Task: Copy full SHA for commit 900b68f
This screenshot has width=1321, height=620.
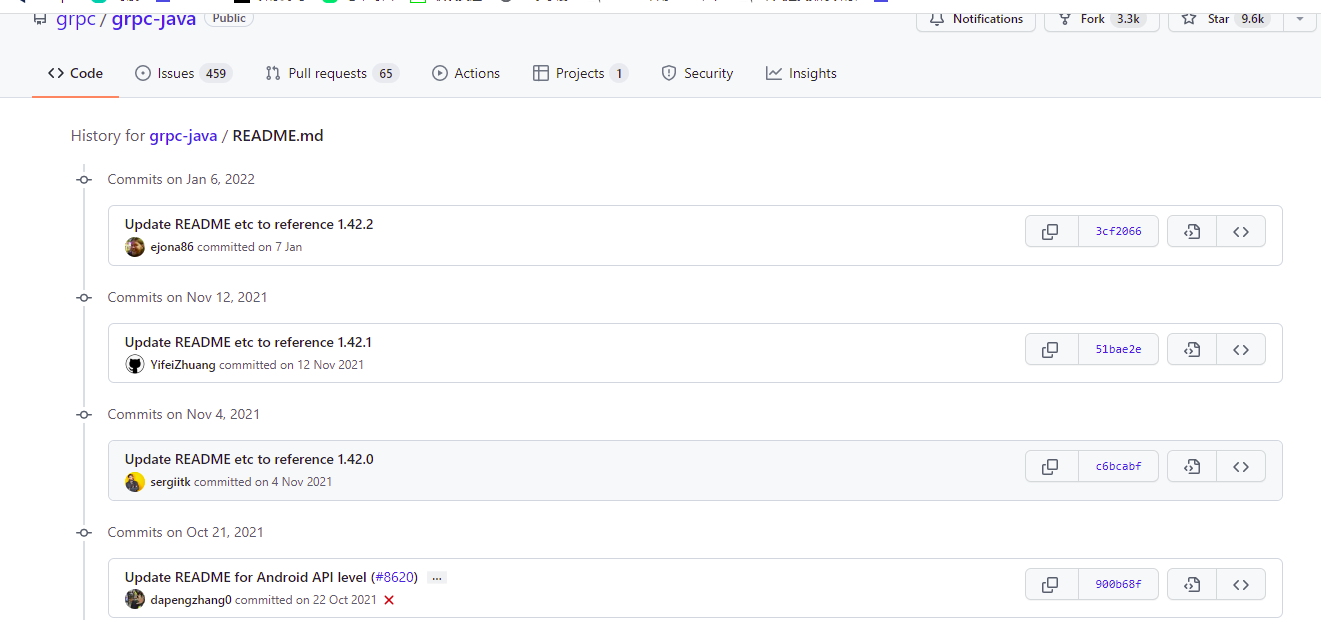Action: click(x=1051, y=585)
